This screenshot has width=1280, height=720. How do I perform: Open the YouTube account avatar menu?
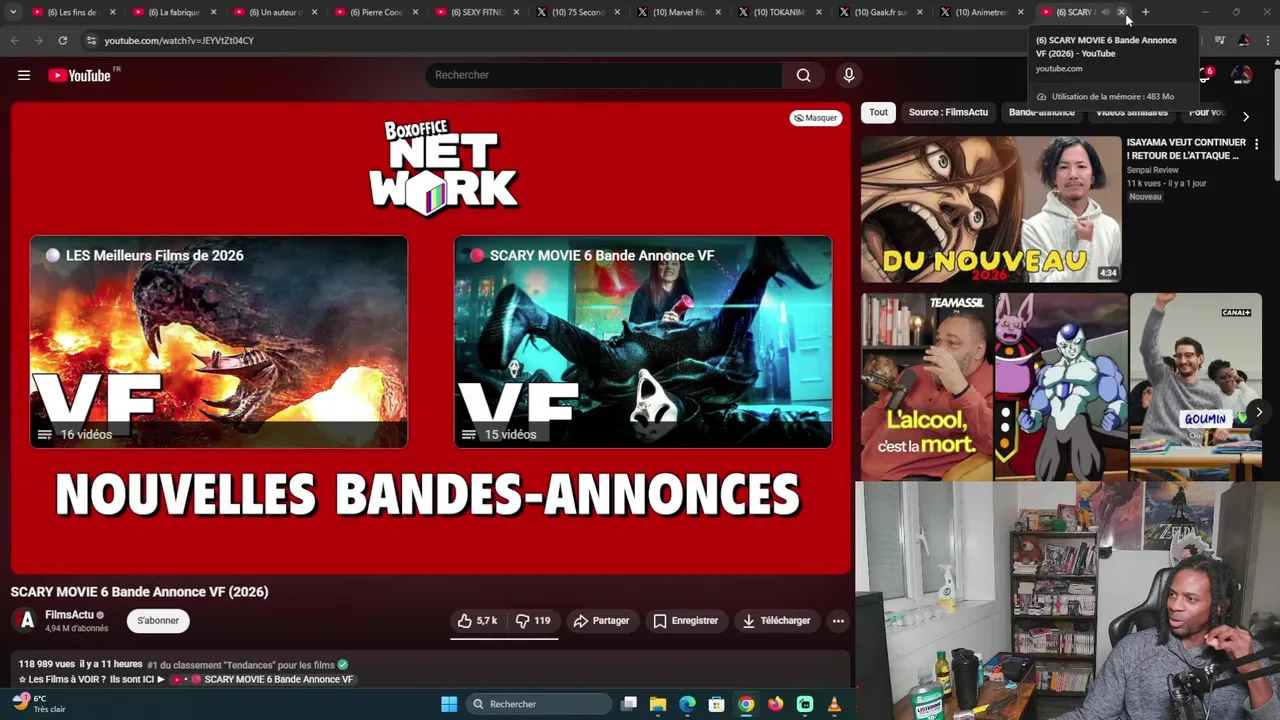click(1241, 75)
